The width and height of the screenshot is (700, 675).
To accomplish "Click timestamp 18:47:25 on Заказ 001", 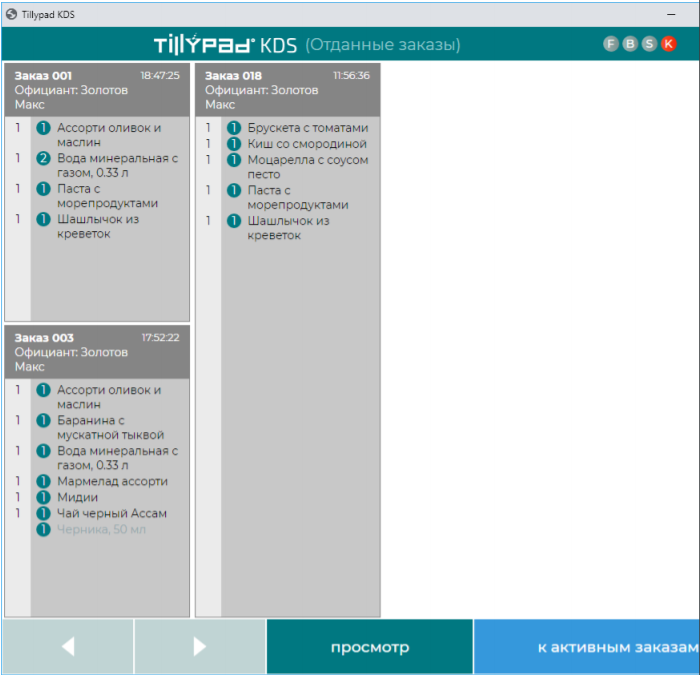I will [x=160, y=75].
